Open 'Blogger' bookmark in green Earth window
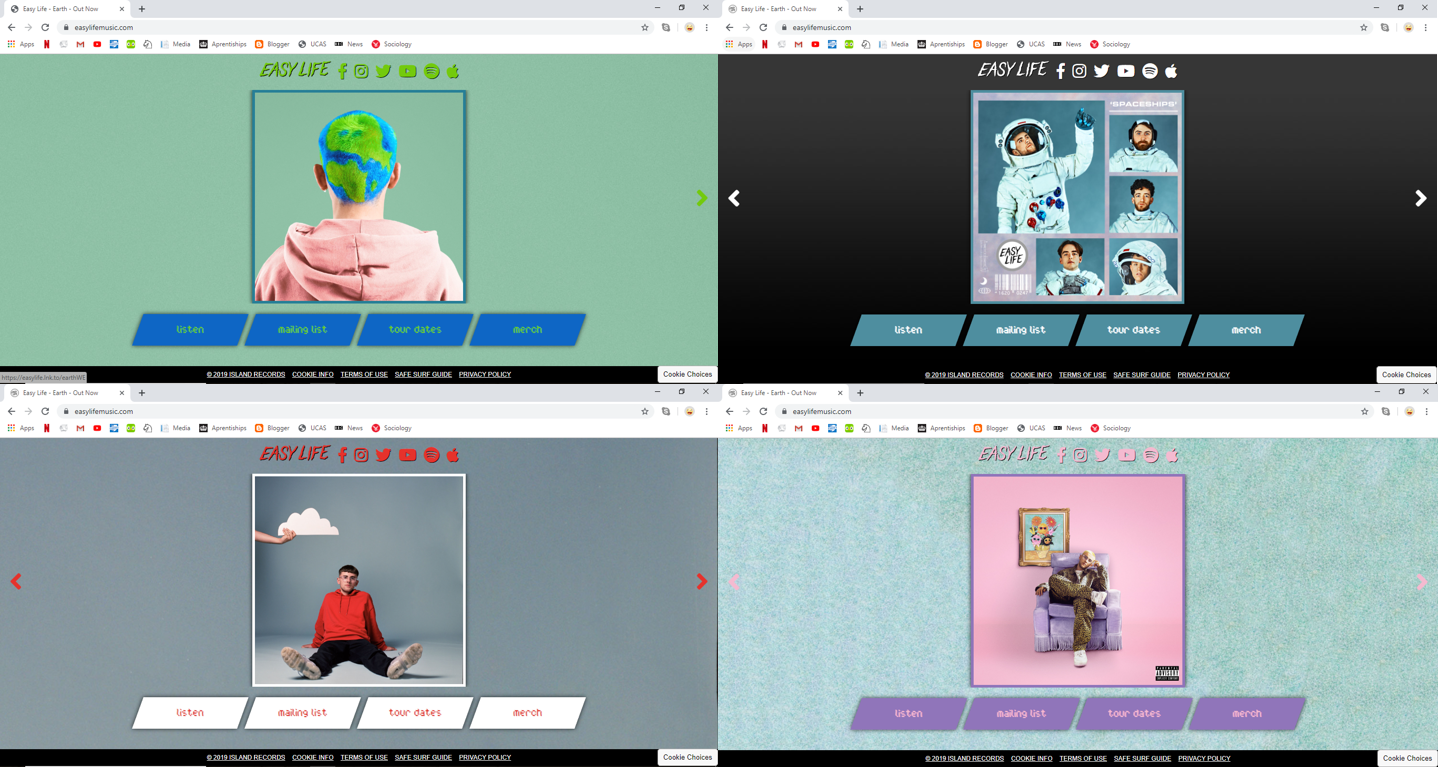 (x=272, y=44)
